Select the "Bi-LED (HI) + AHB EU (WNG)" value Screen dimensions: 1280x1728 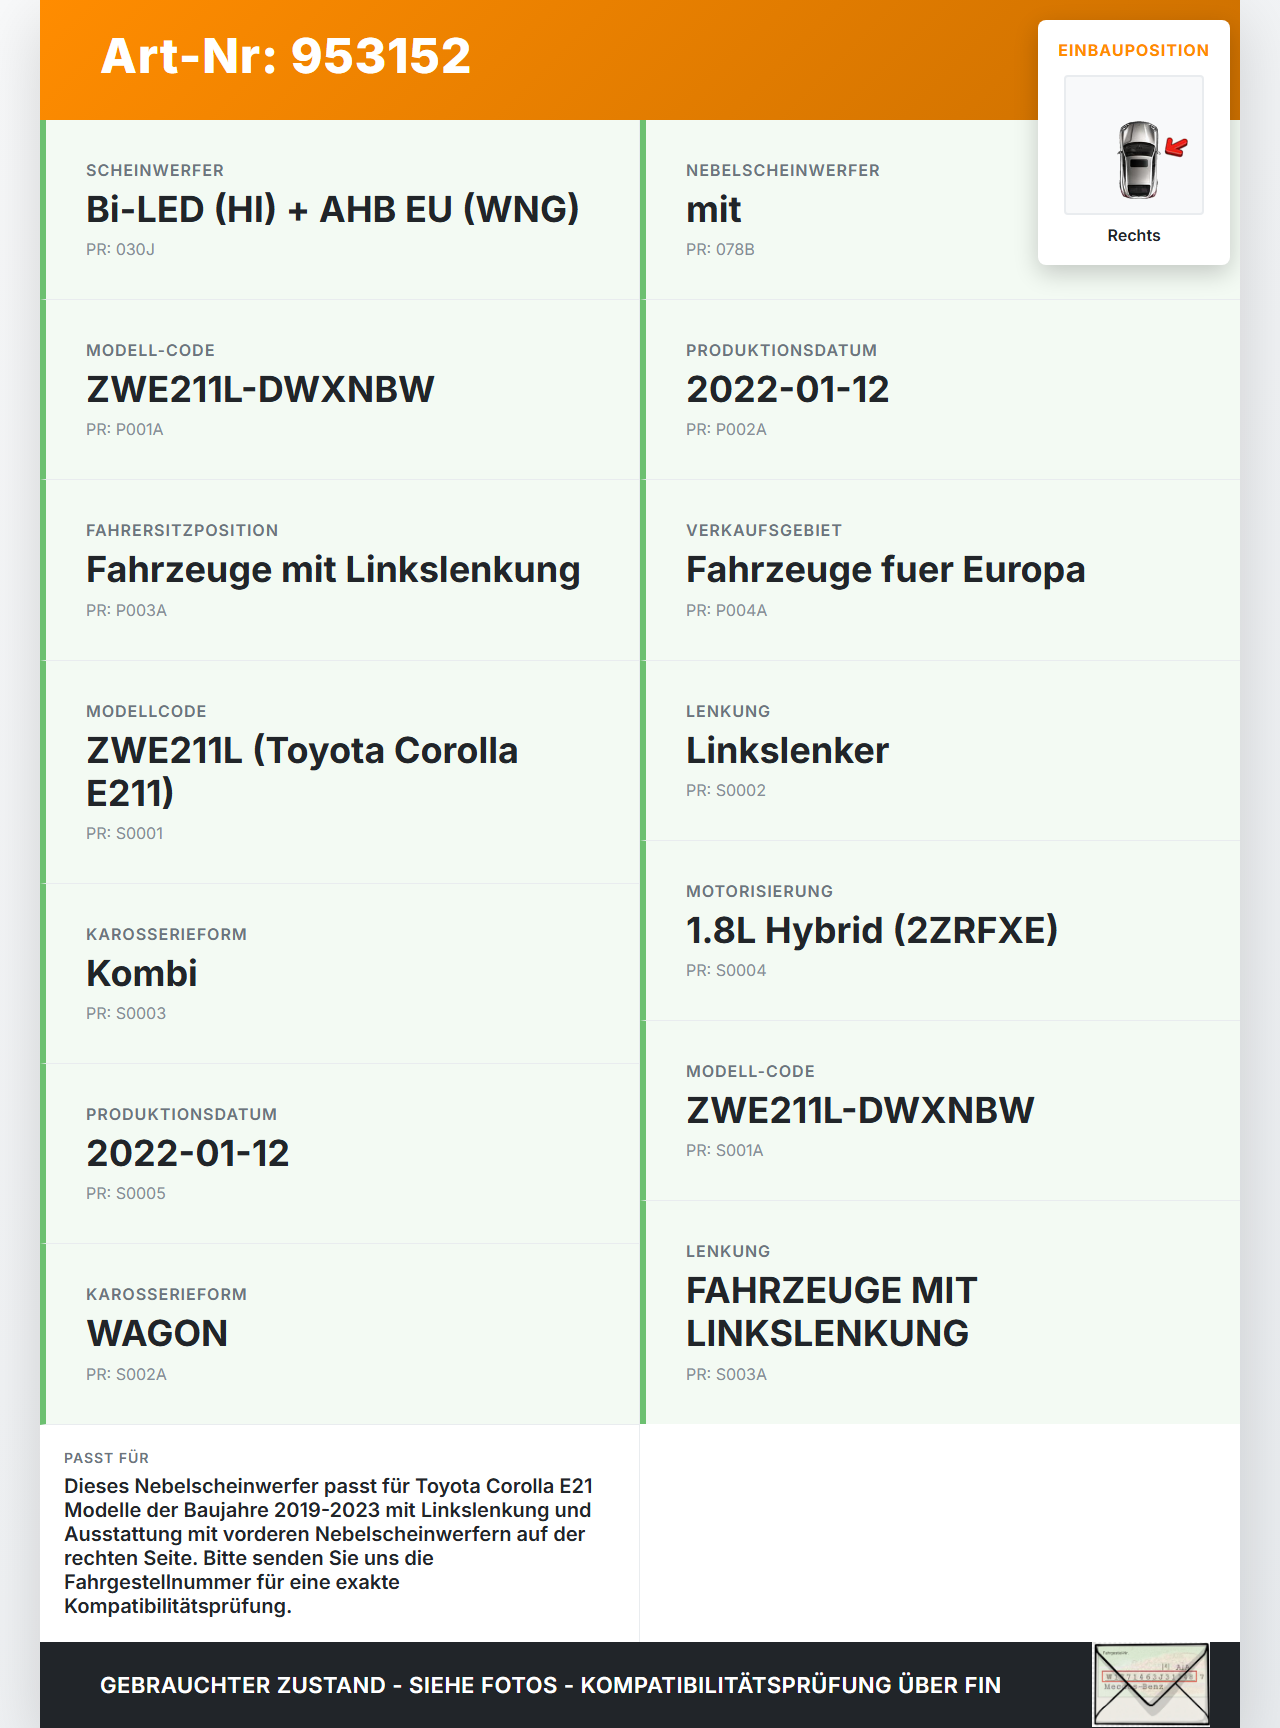(332, 210)
